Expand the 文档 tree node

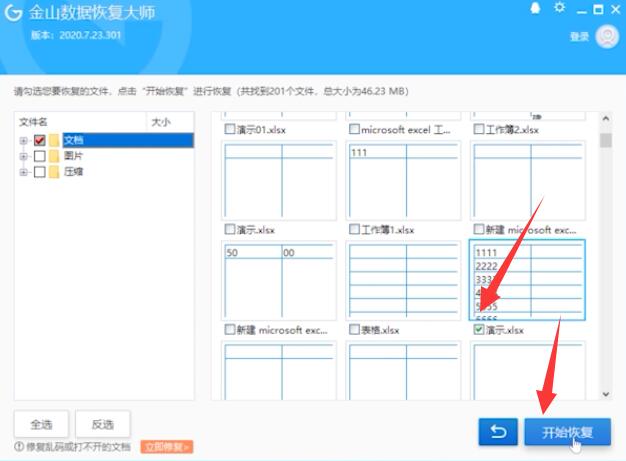(x=24, y=140)
